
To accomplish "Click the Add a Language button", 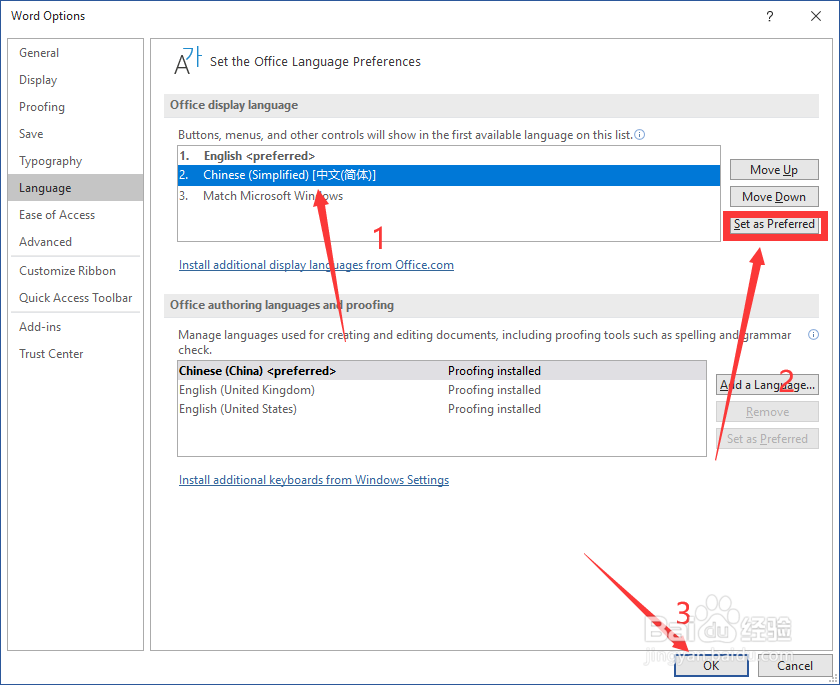I will point(767,385).
